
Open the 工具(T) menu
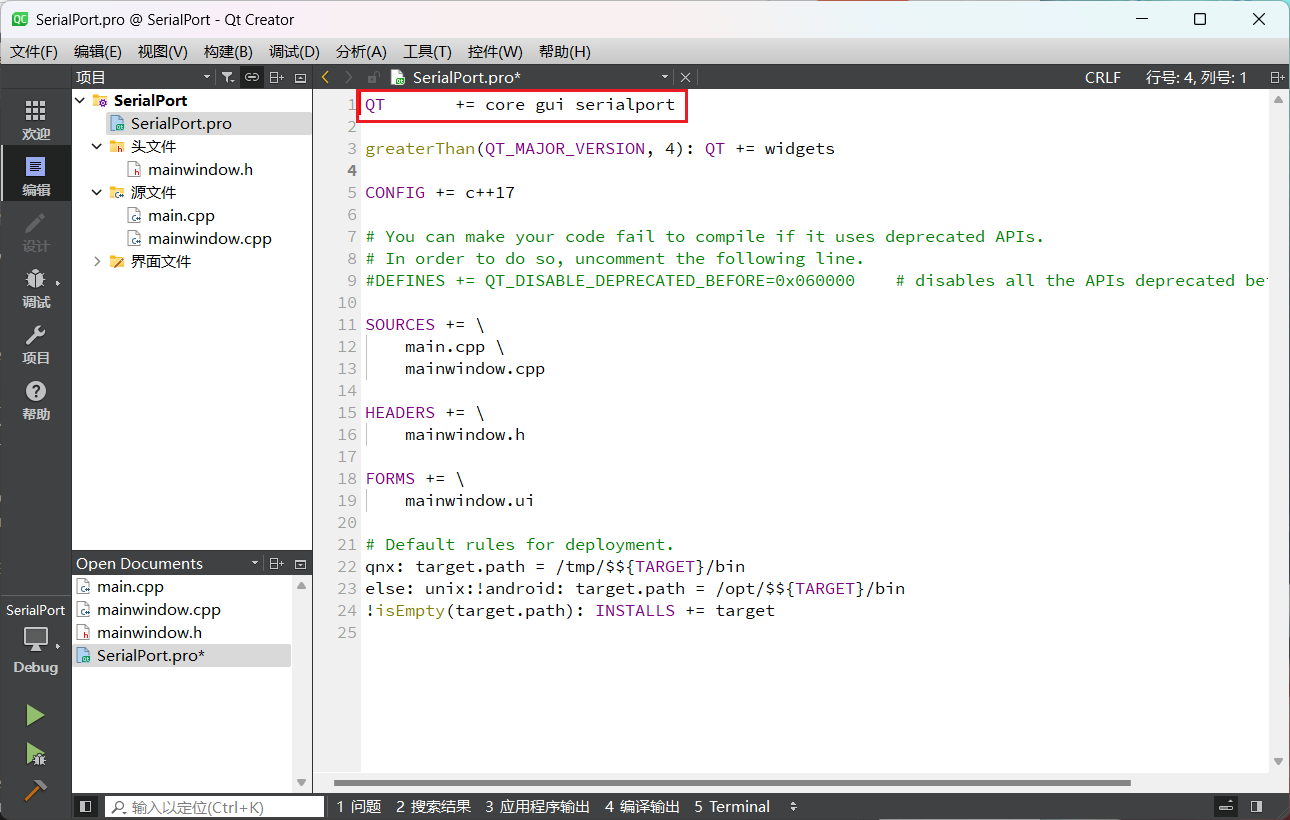(427, 52)
